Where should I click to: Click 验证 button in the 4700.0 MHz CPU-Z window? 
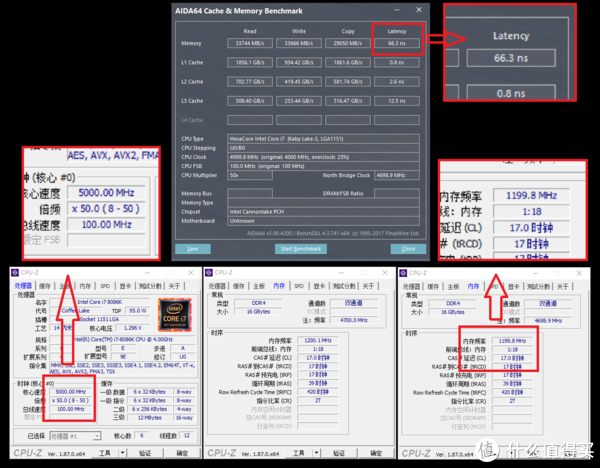(x=339, y=453)
